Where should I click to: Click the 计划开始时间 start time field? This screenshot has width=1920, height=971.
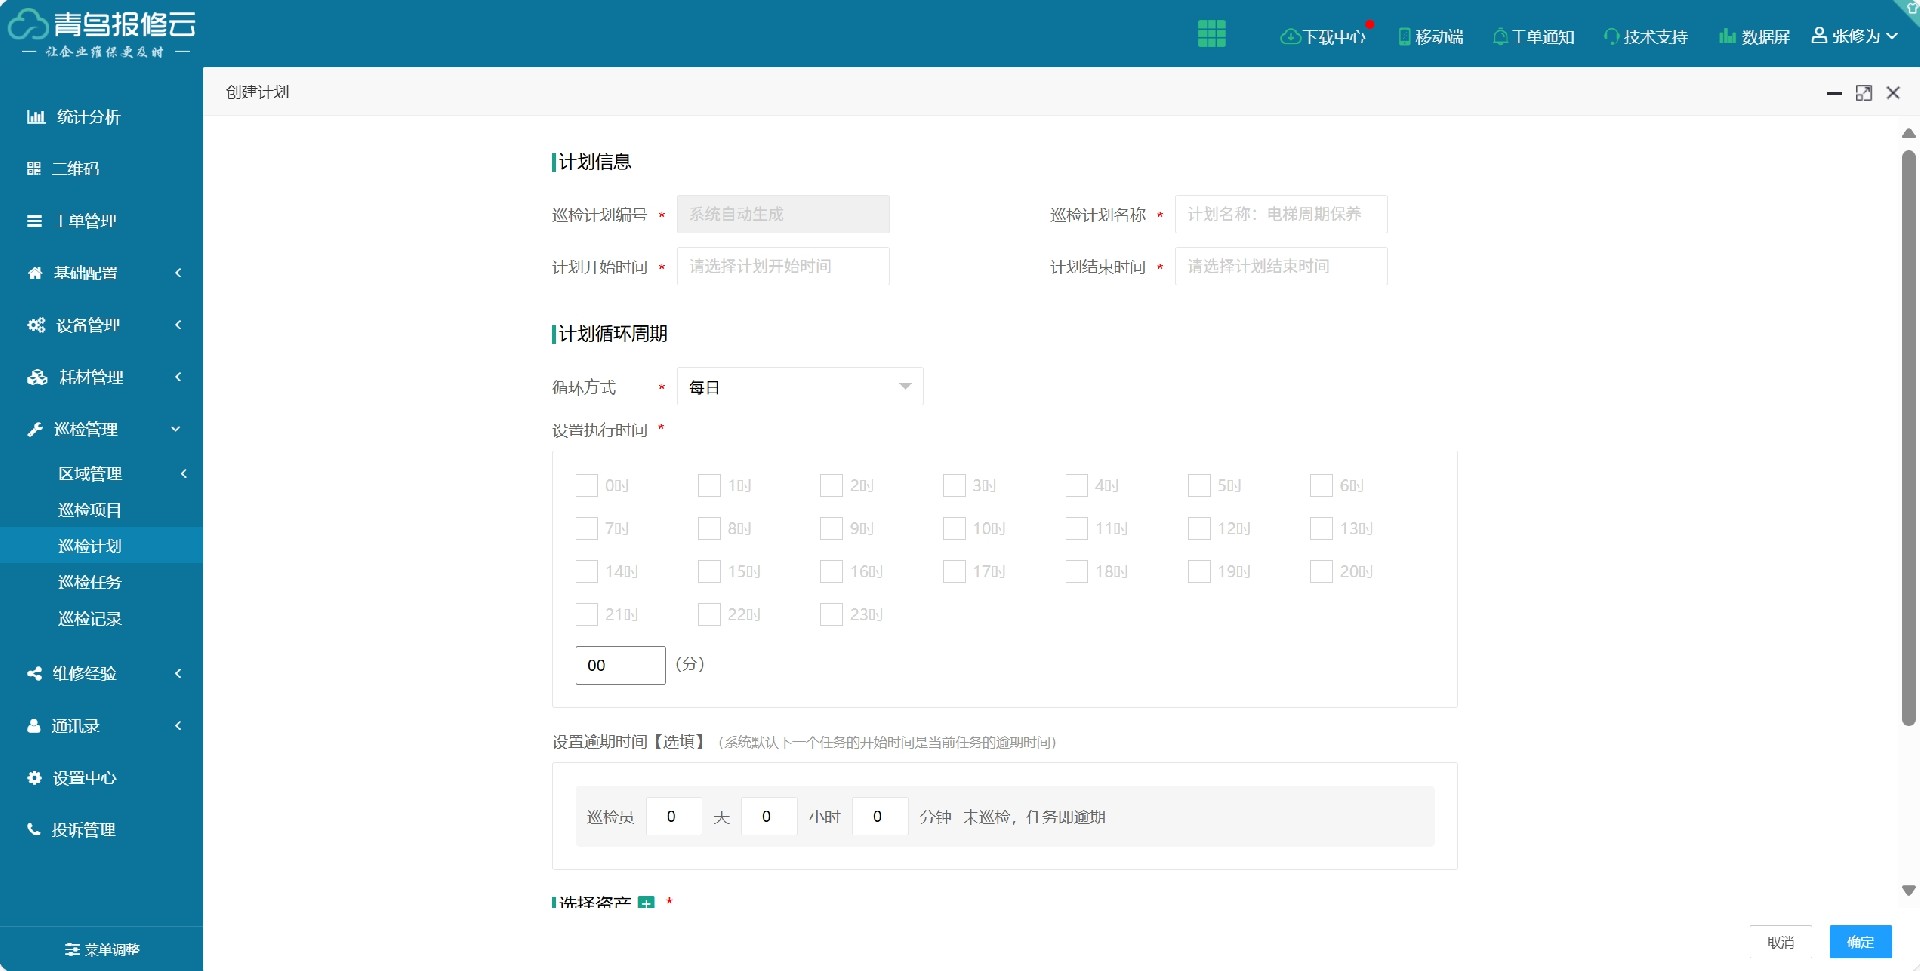tap(783, 266)
